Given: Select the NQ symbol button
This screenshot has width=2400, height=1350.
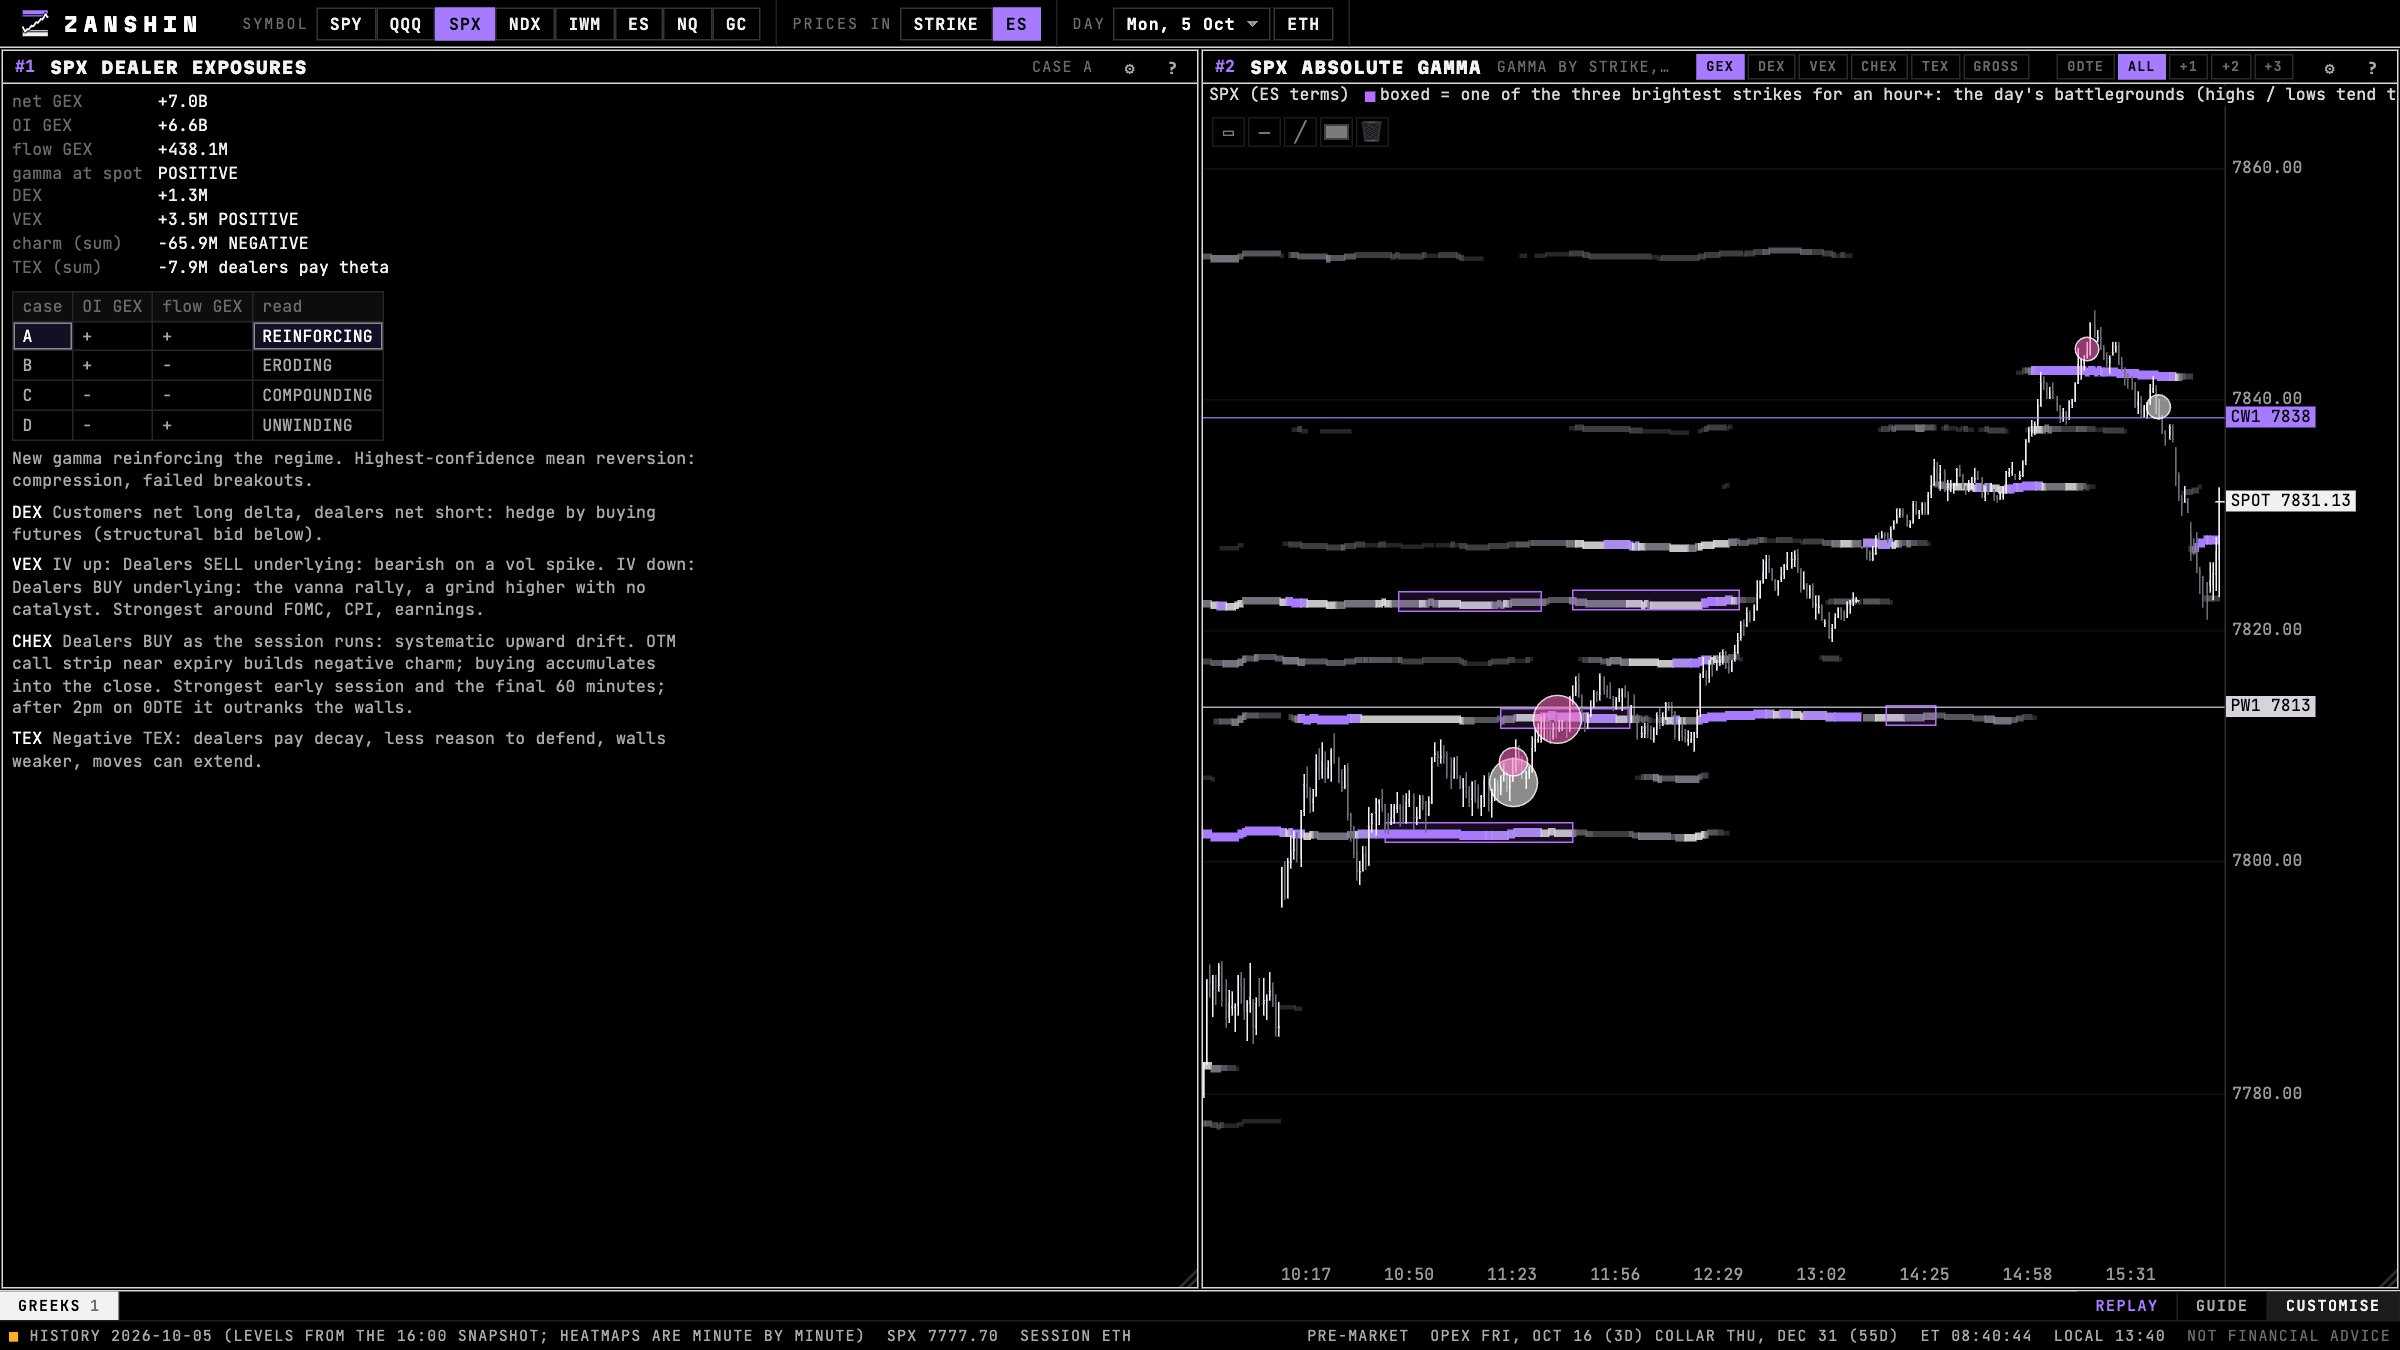Looking at the screenshot, I should (687, 24).
